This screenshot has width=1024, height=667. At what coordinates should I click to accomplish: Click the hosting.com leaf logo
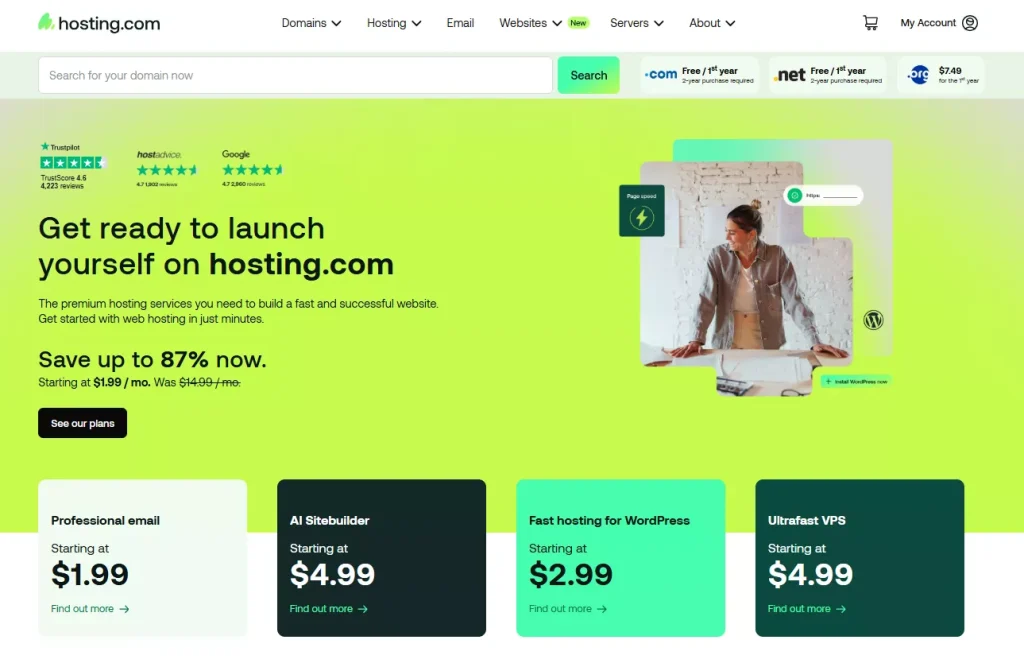(46, 22)
